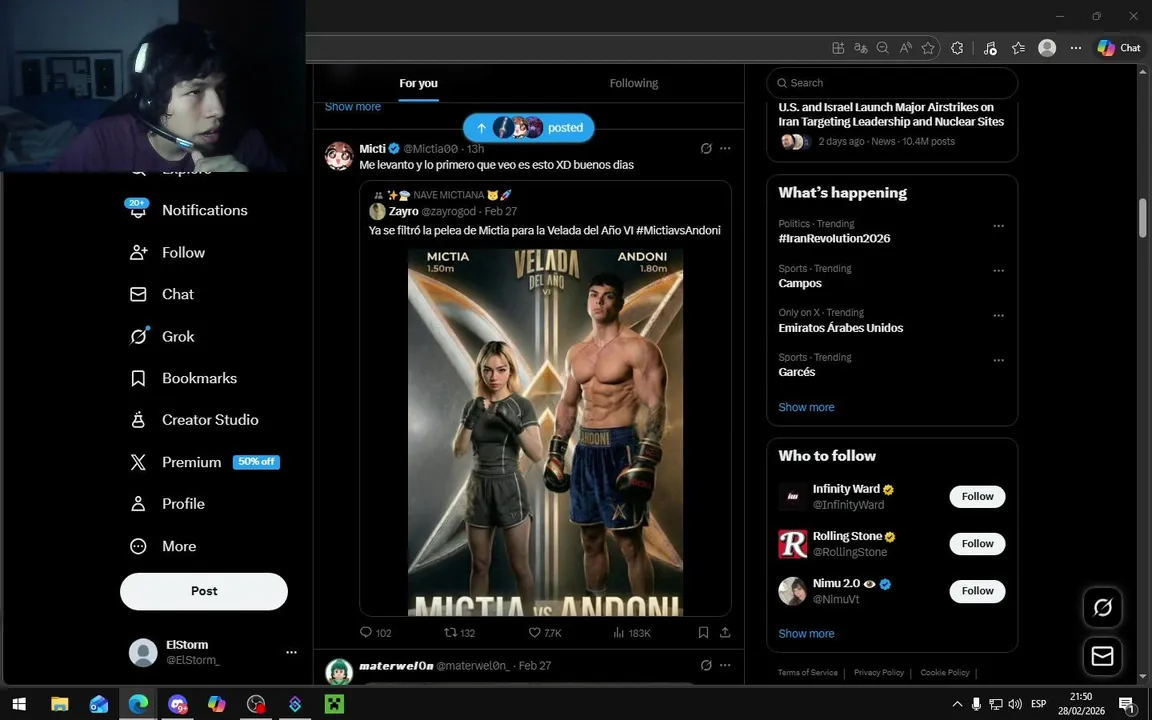The width and height of the screenshot is (1152, 720).
Task: Like Micti's post with 7.7K likes
Action: coord(545,633)
